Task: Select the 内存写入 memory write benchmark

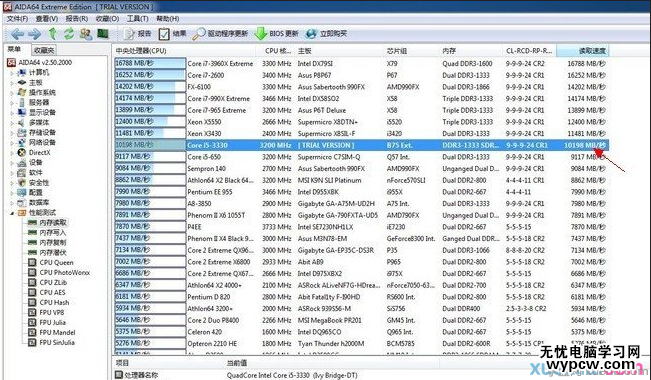Action: pos(53,233)
